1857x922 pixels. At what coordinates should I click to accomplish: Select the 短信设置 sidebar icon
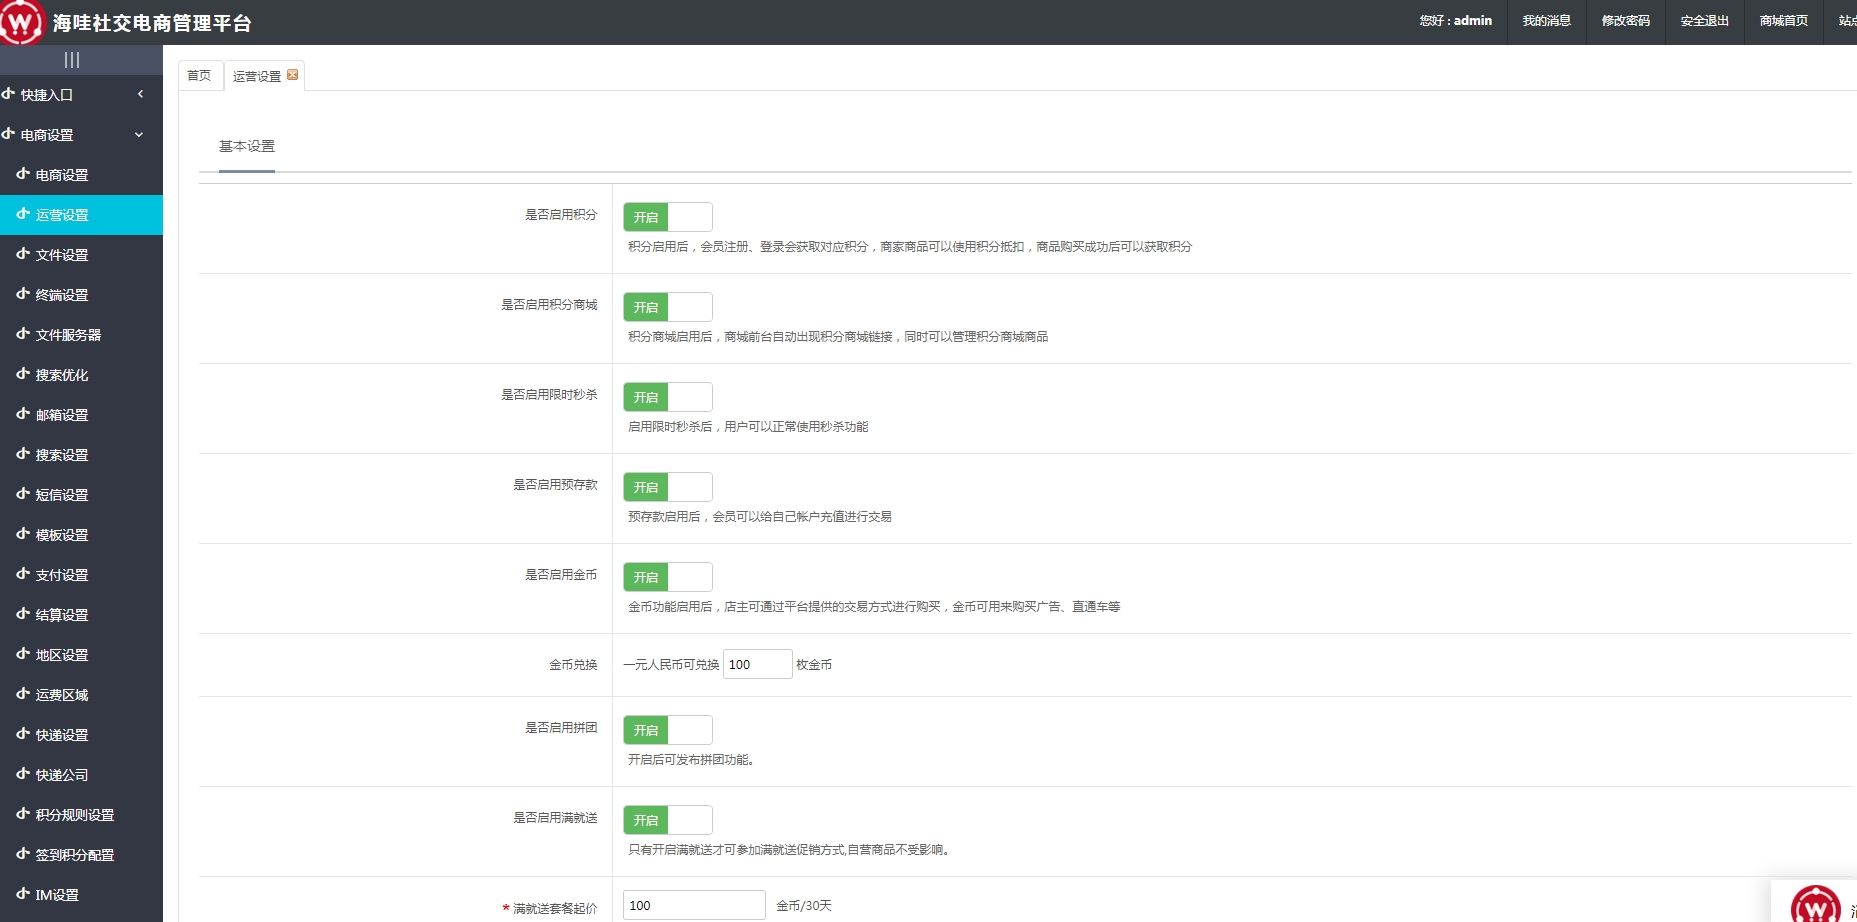click(21, 494)
